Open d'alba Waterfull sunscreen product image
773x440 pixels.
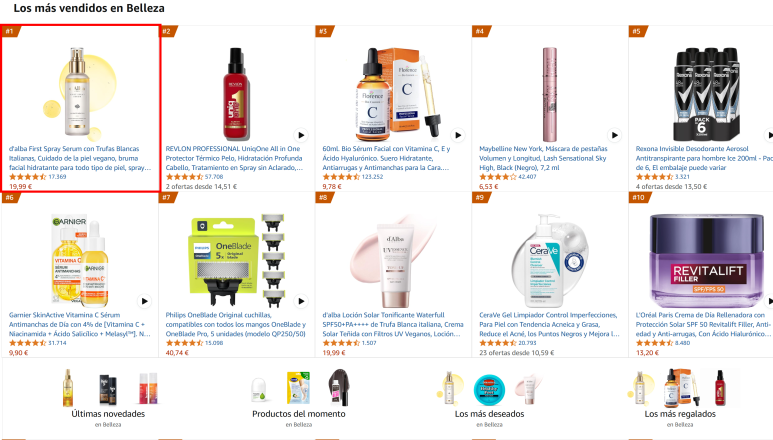[x=393, y=260]
